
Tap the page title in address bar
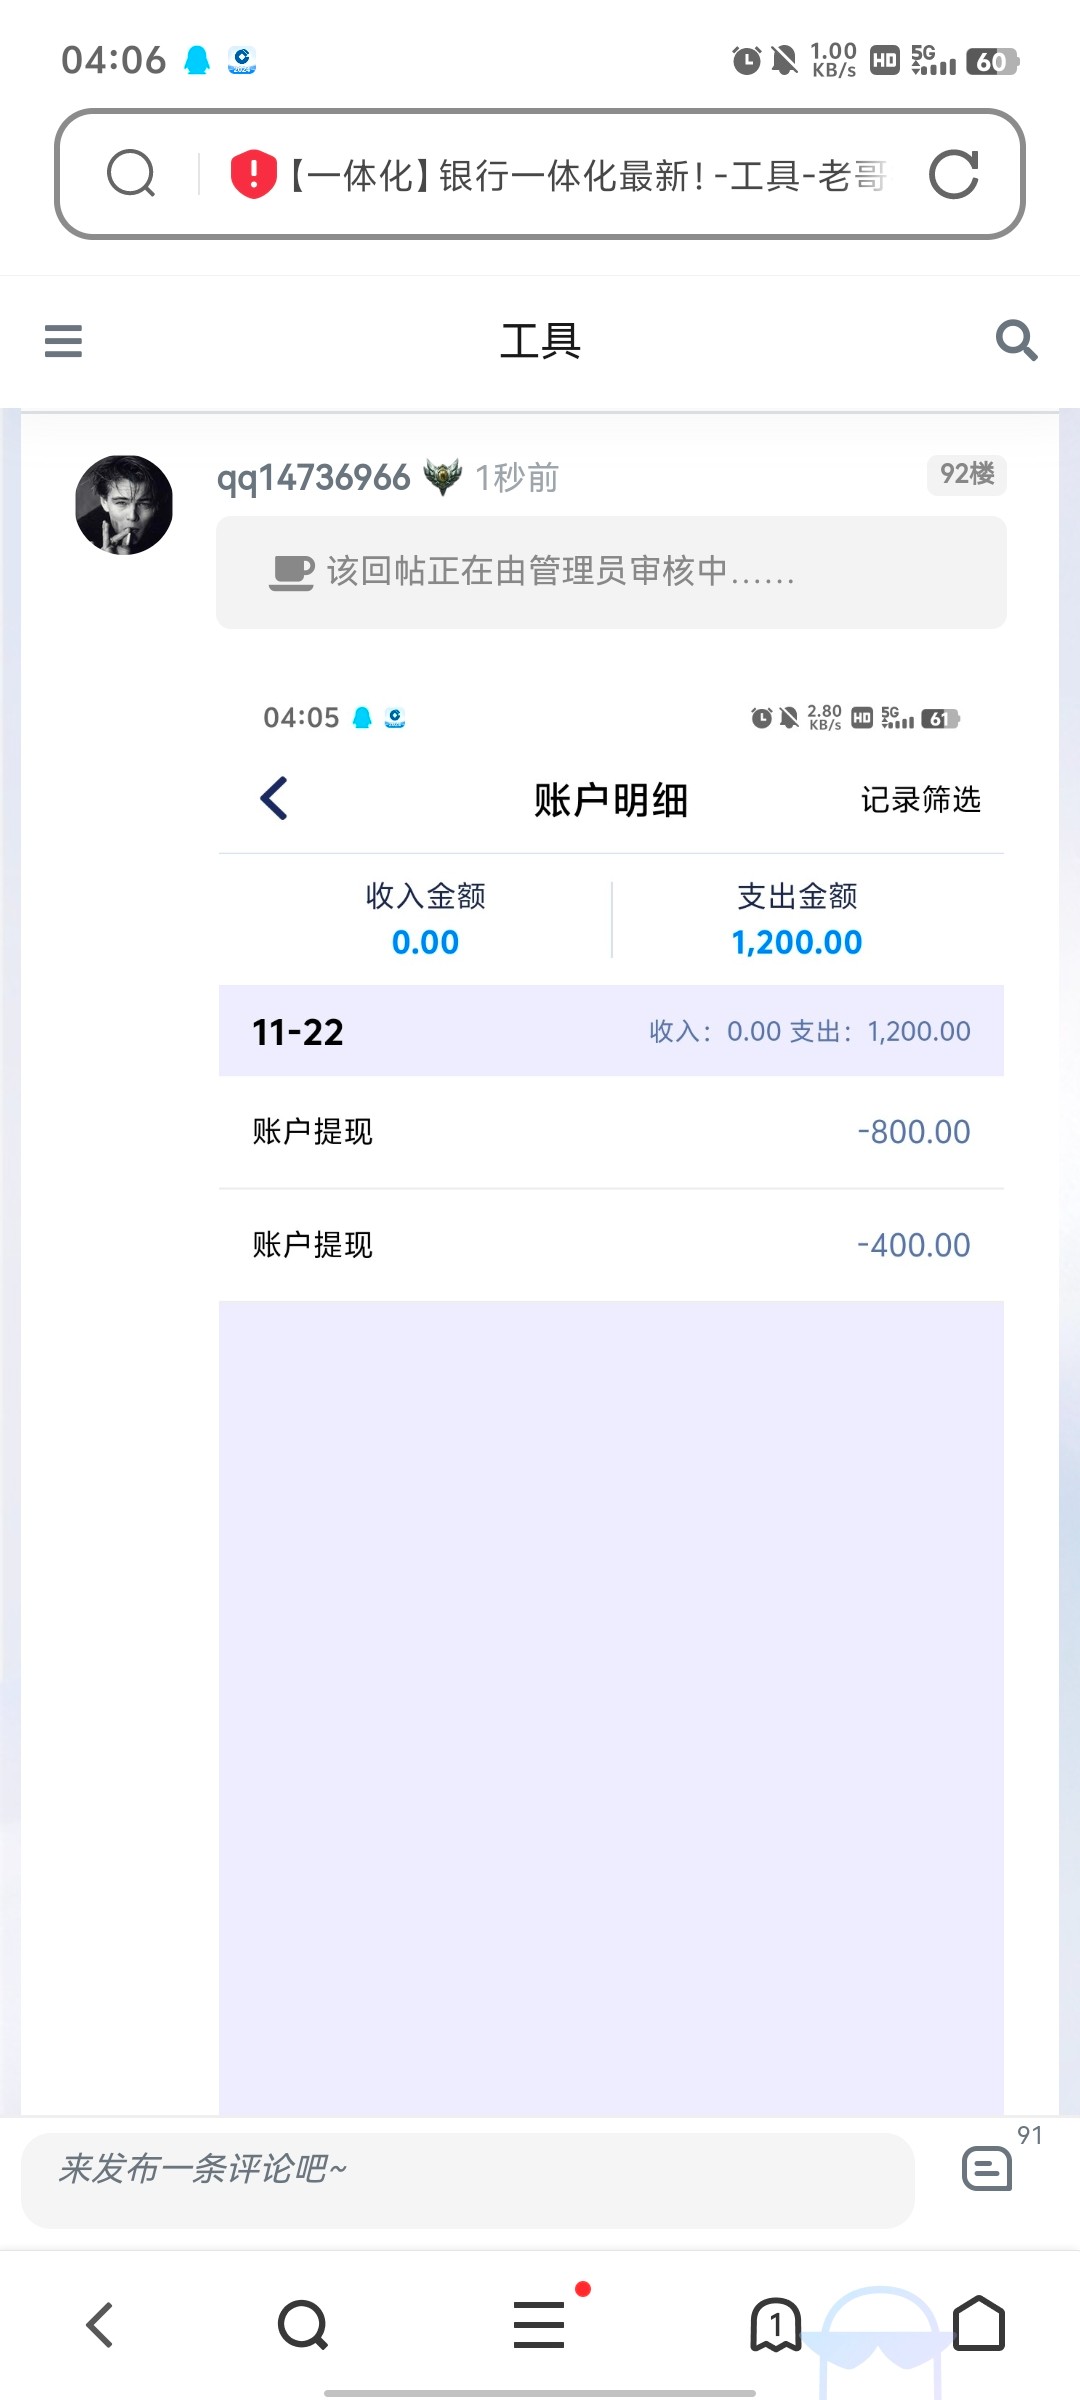pyautogui.click(x=588, y=176)
